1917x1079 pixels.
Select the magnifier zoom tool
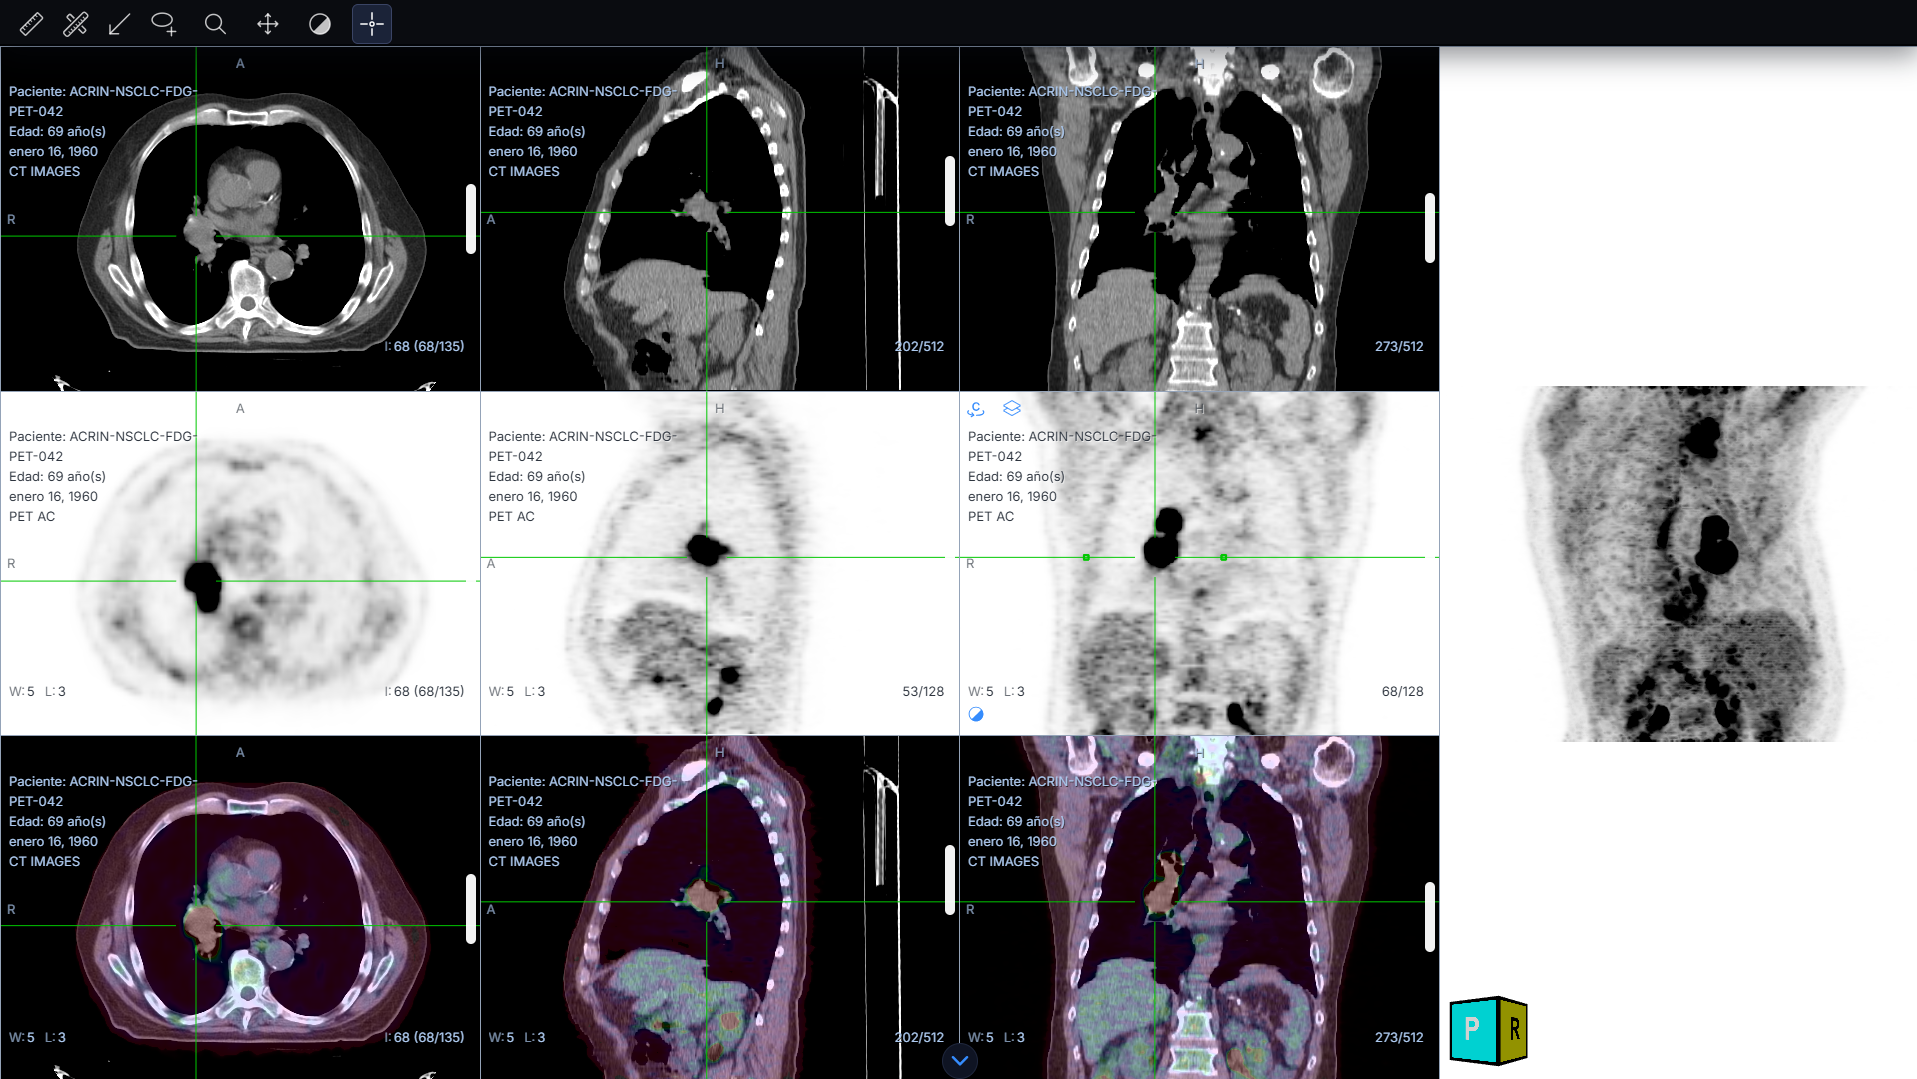click(x=215, y=24)
